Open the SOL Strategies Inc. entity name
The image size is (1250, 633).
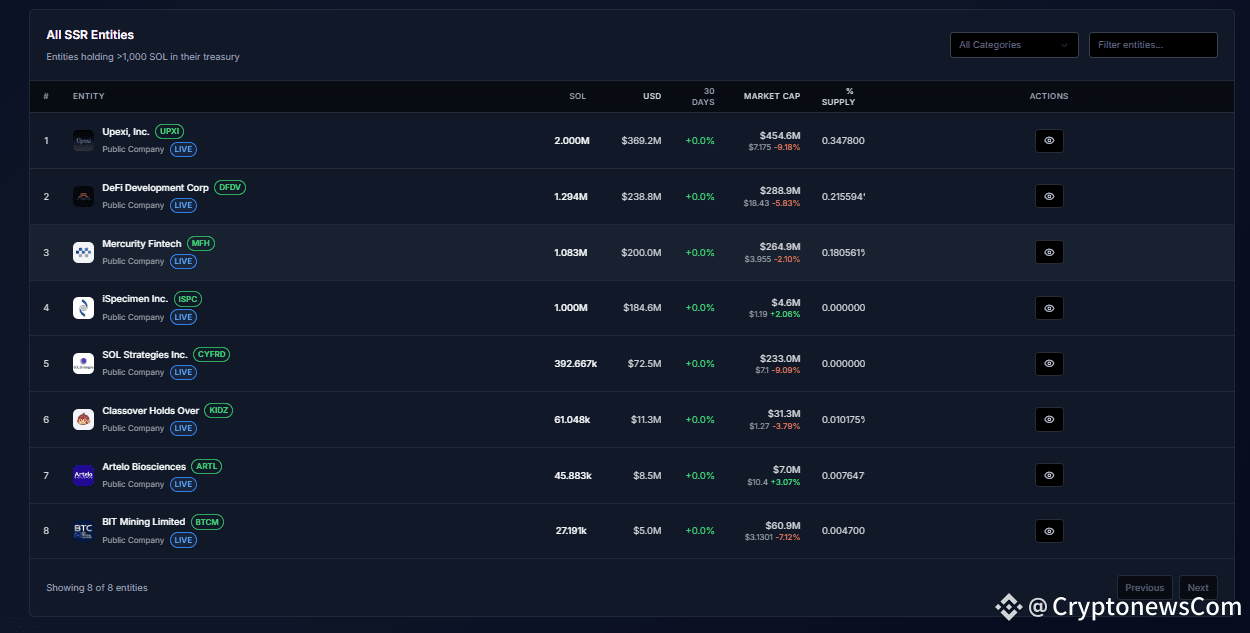145,355
